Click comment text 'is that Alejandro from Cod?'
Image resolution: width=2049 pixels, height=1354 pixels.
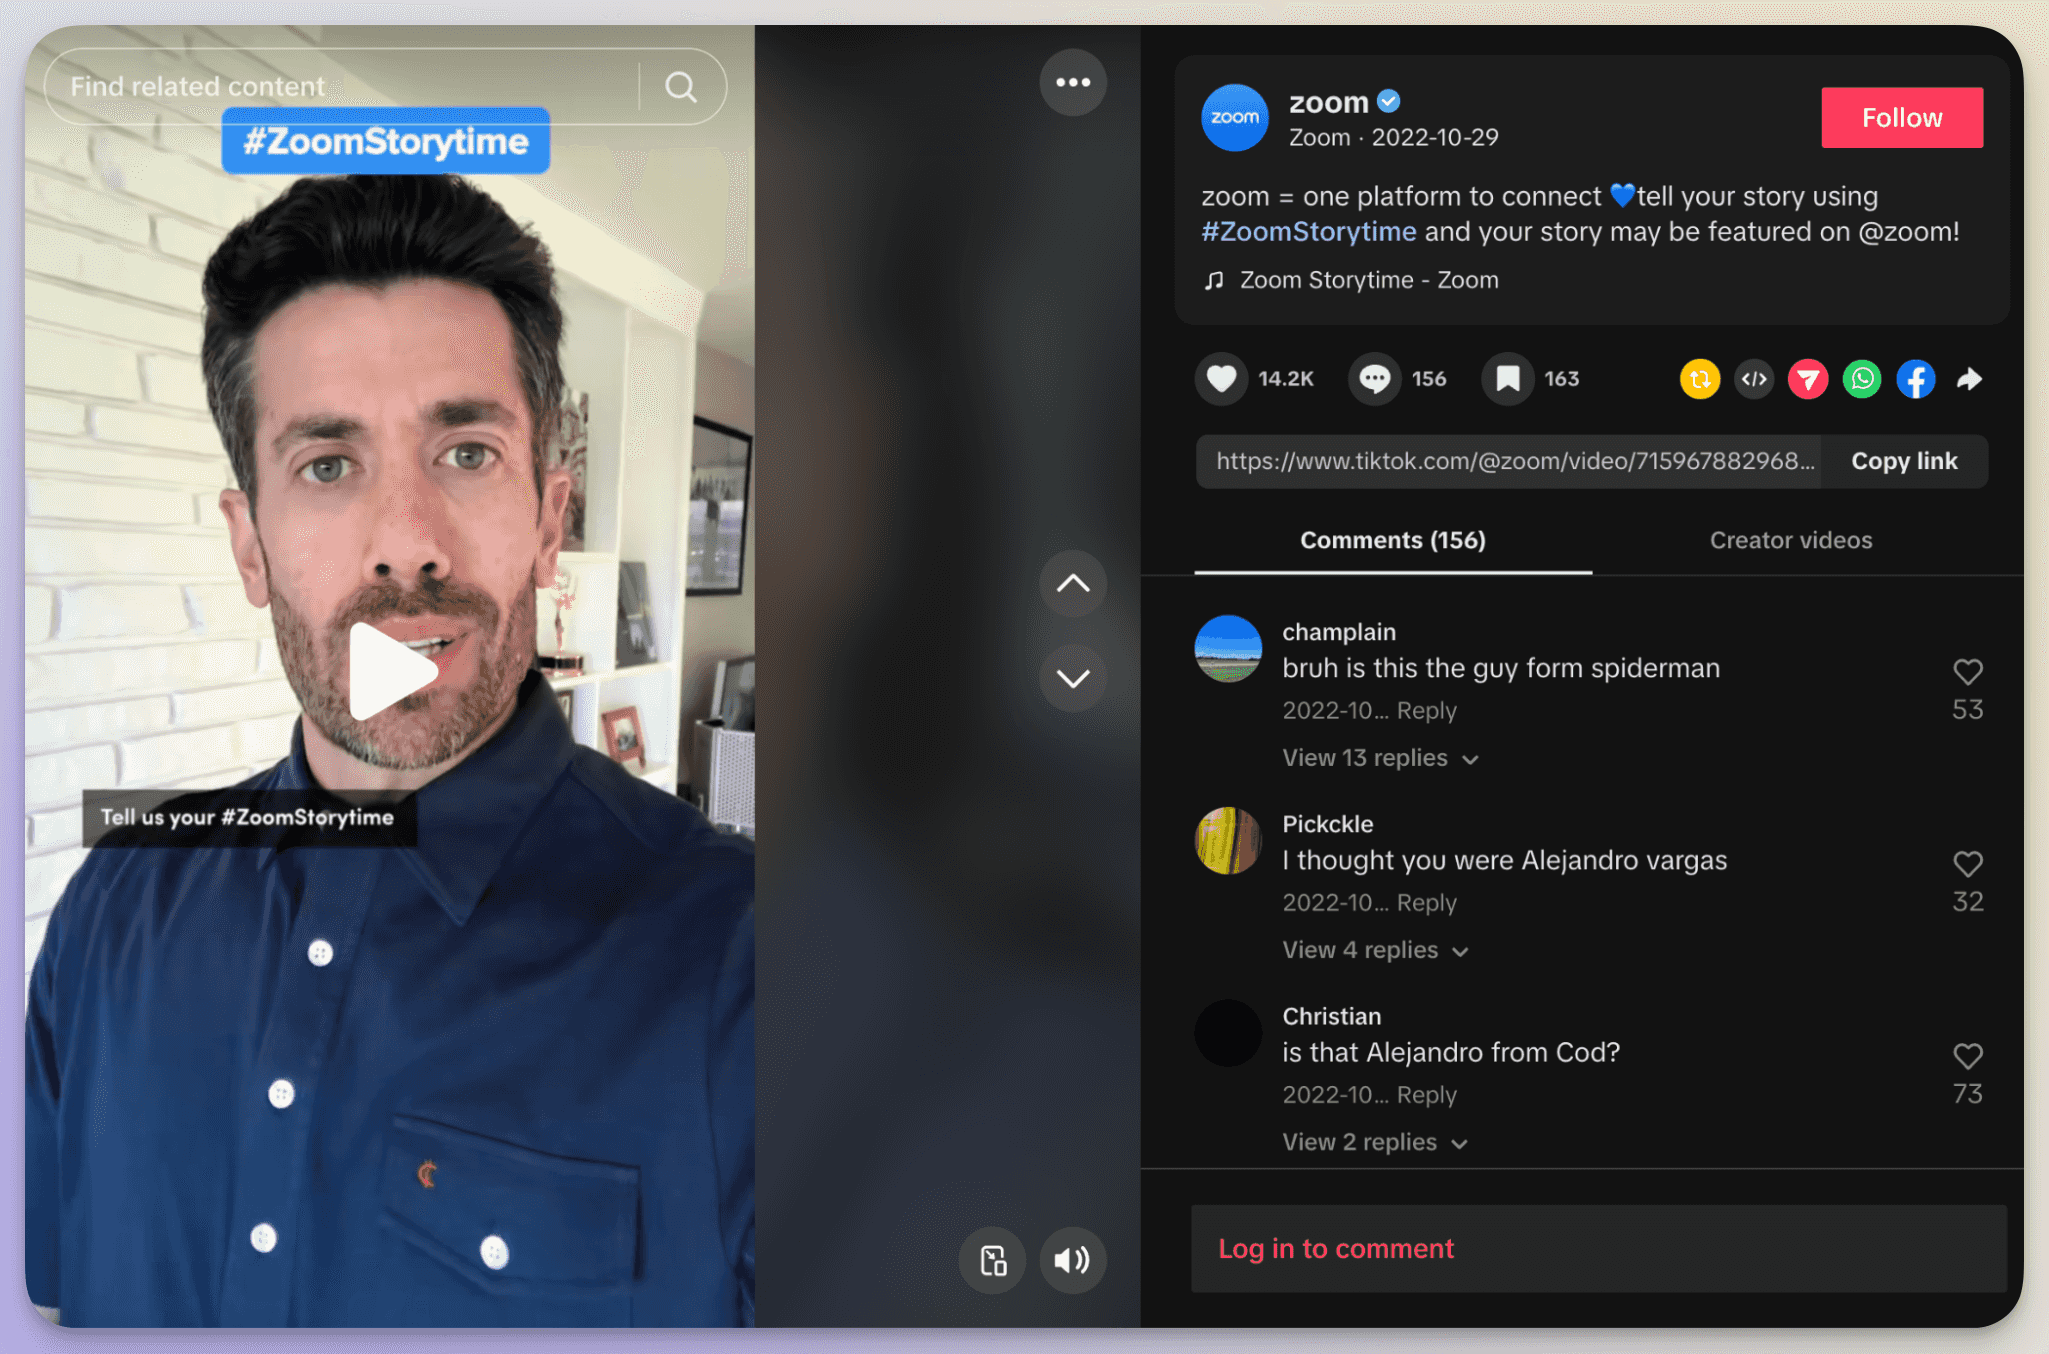(x=1451, y=1052)
